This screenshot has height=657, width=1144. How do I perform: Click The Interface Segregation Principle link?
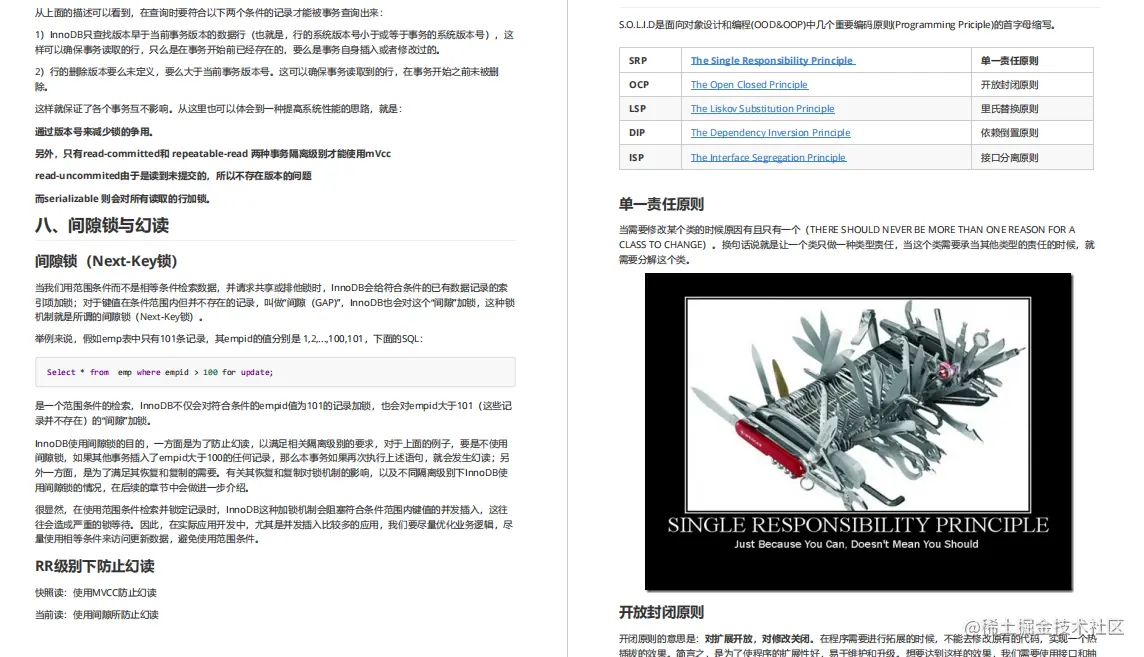point(766,157)
